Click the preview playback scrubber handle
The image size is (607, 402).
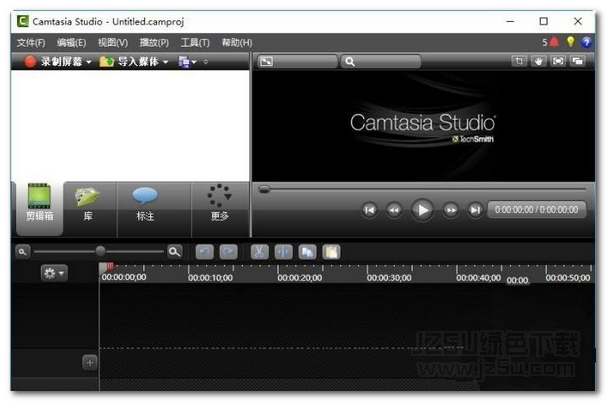[x=264, y=189]
